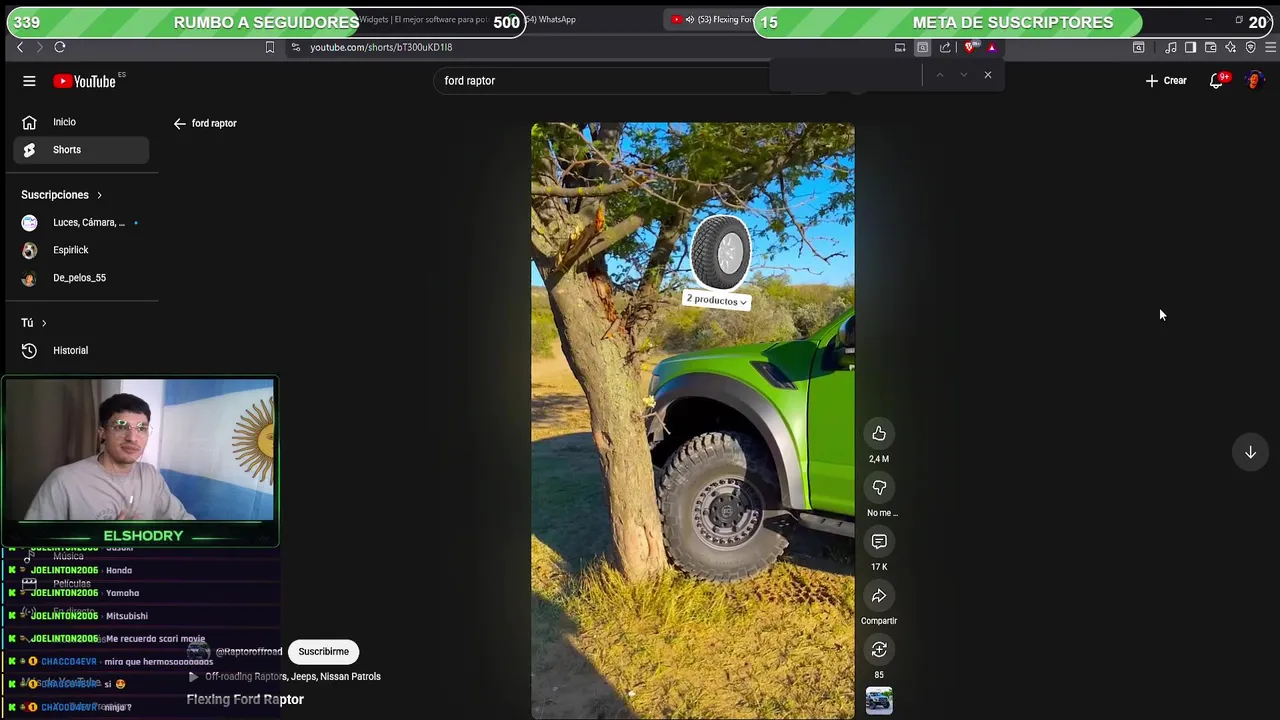Open the Brave Wallet icon

[x=1210, y=47]
